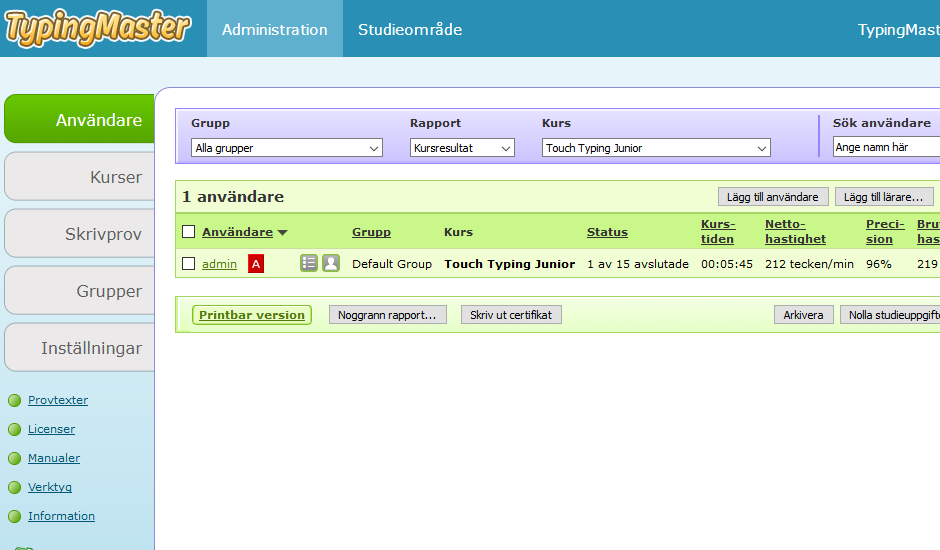Click the 00:05:45 course time value
Viewport: 940px width, 550px height.
pyautogui.click(x=727, y=264)
